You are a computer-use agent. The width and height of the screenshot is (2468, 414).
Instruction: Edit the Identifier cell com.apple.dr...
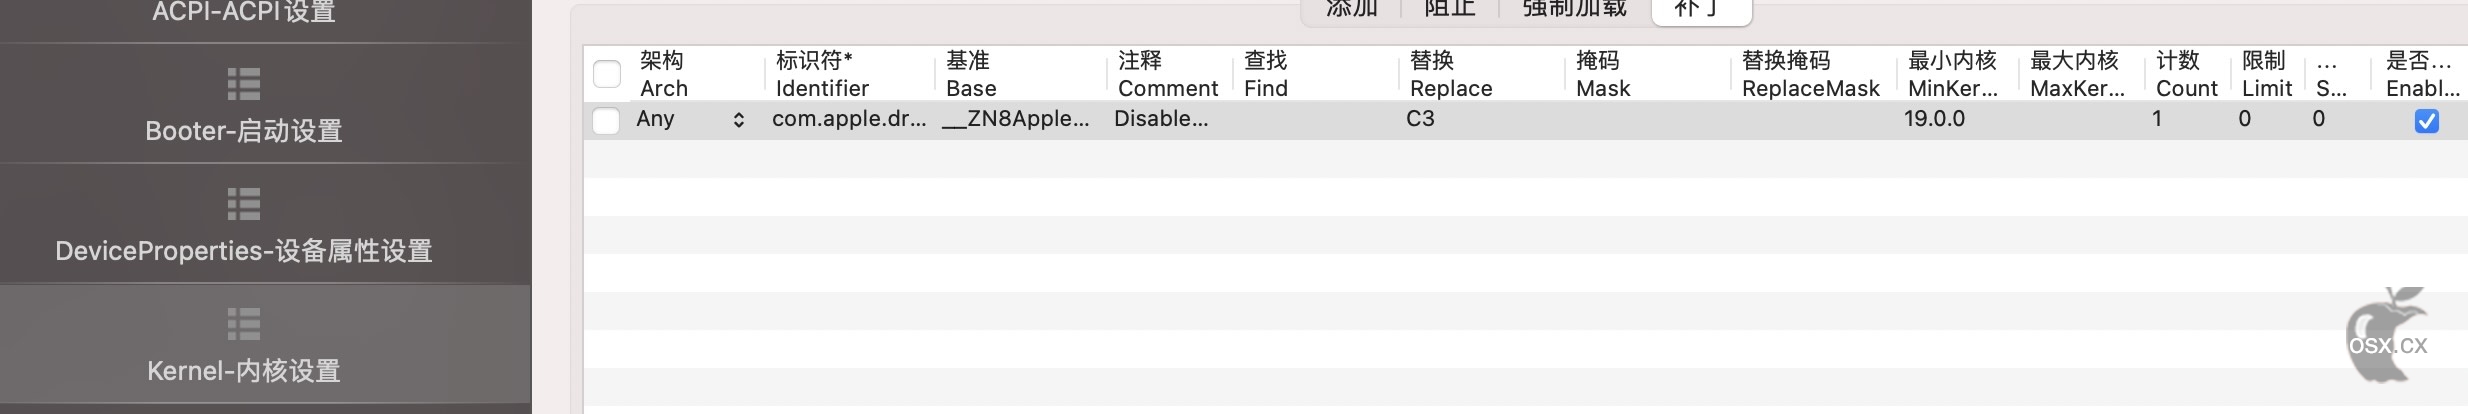tap(849, 119)
